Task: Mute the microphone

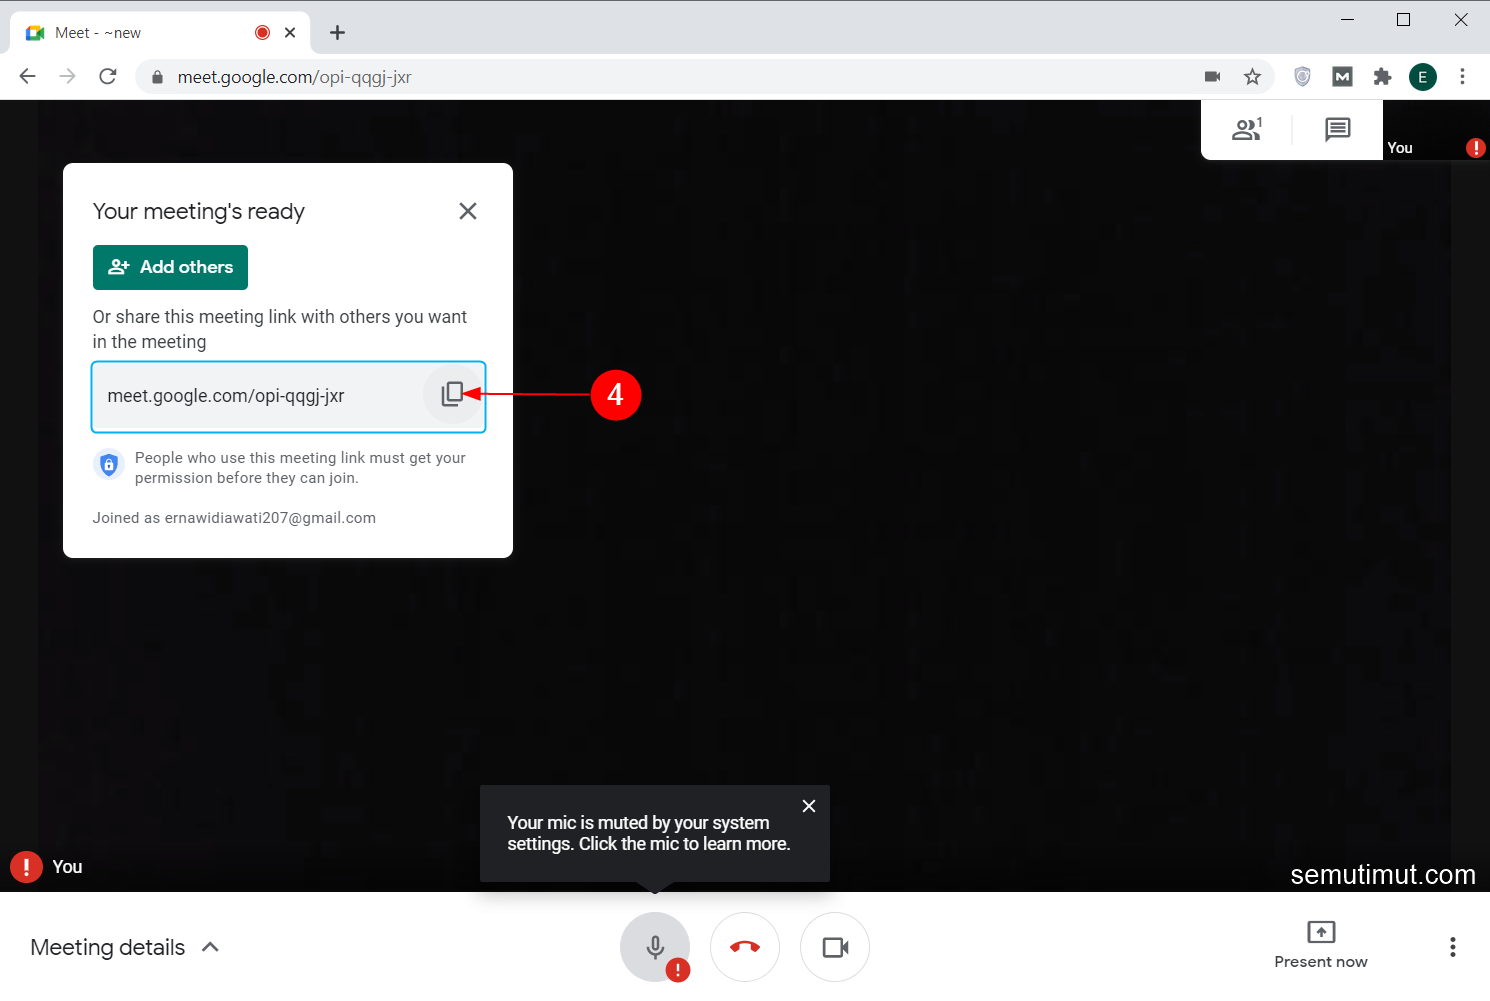Action: pyautogui.click(x=655, y=946)
